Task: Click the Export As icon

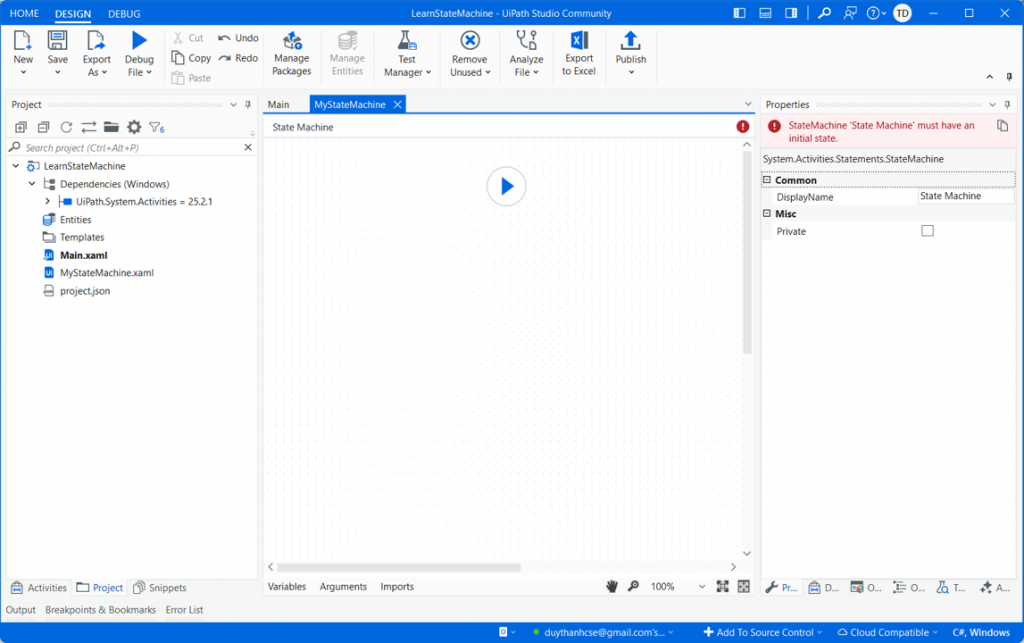Action: [x=96, y=40]
